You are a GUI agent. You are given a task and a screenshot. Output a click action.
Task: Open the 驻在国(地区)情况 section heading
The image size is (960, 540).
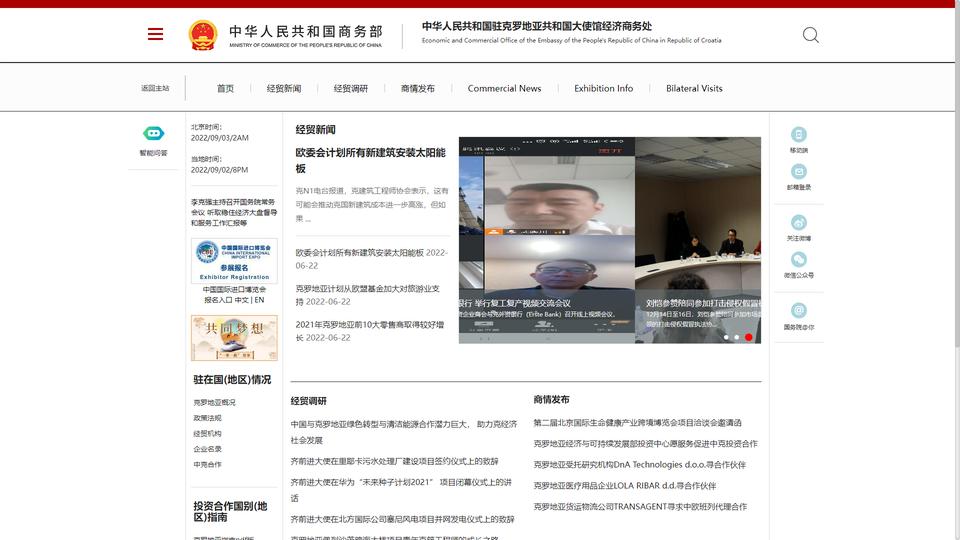pos(232,380)
